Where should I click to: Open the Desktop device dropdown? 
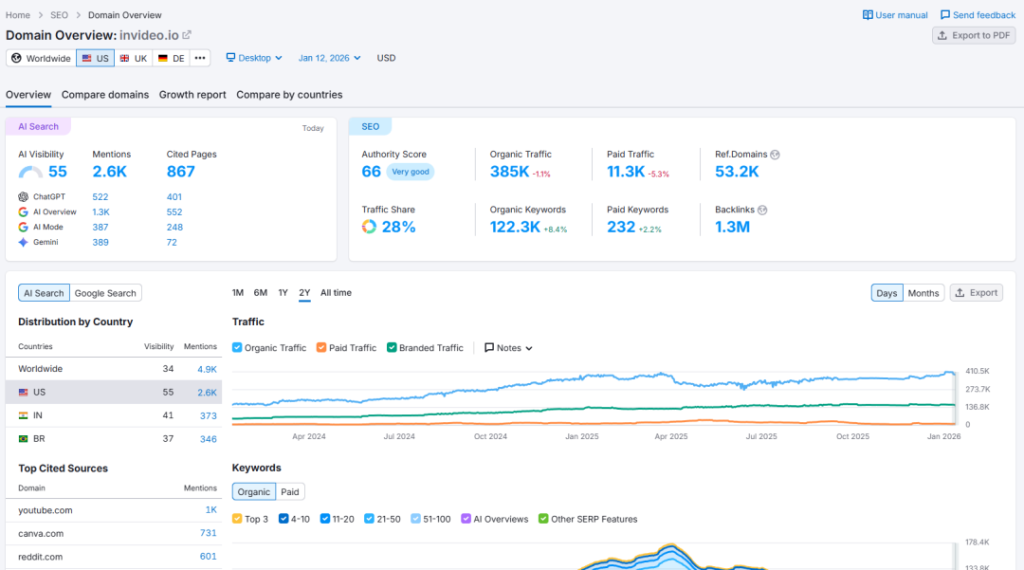point(254,58)
